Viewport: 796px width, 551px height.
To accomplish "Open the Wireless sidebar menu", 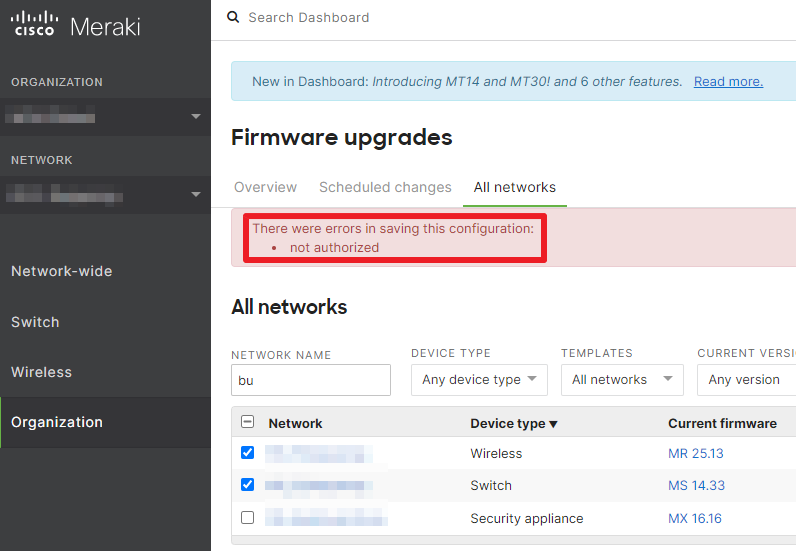I will click(42, 372).
